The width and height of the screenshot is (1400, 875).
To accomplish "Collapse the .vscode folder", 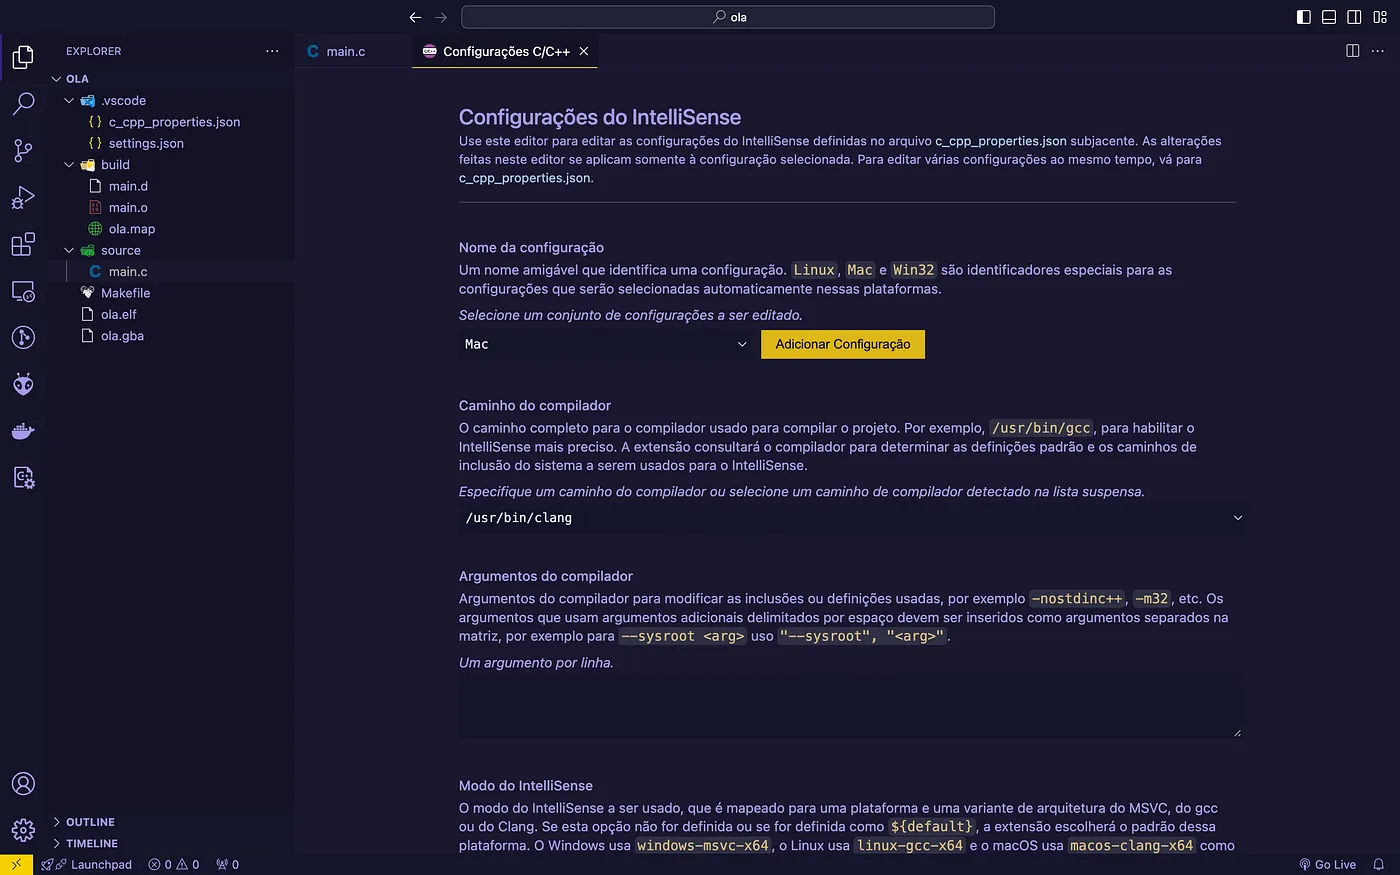I will pyautogui.click(x=69, y=101).
